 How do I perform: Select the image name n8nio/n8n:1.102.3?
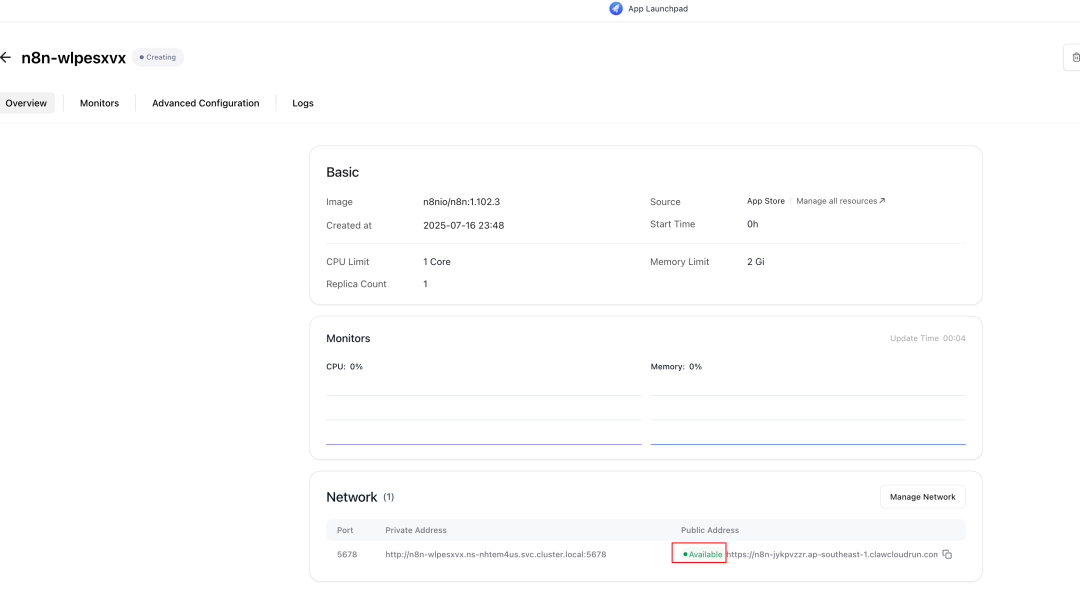click(461, 202)
